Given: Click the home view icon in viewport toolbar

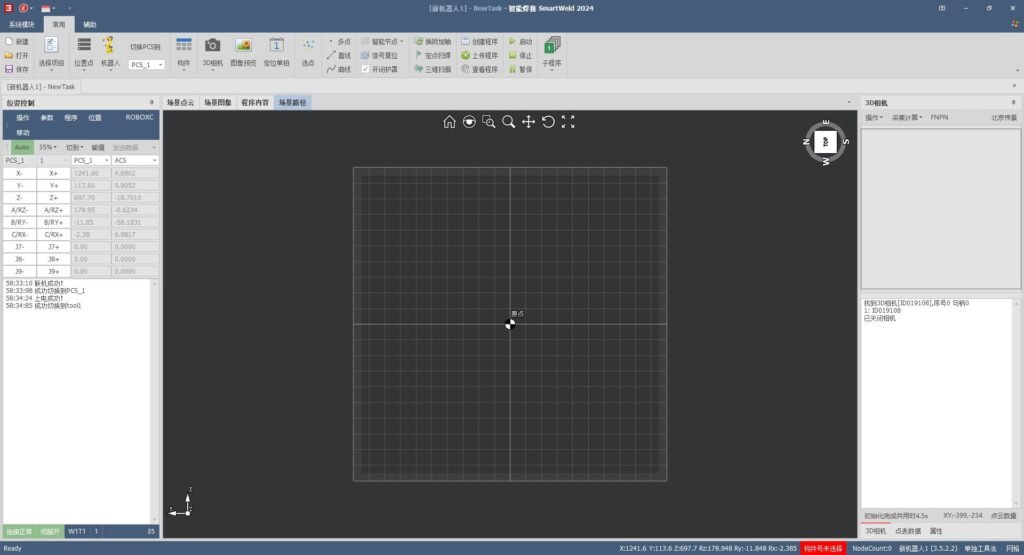Looking at the screenshot, I should pos(449,121).
